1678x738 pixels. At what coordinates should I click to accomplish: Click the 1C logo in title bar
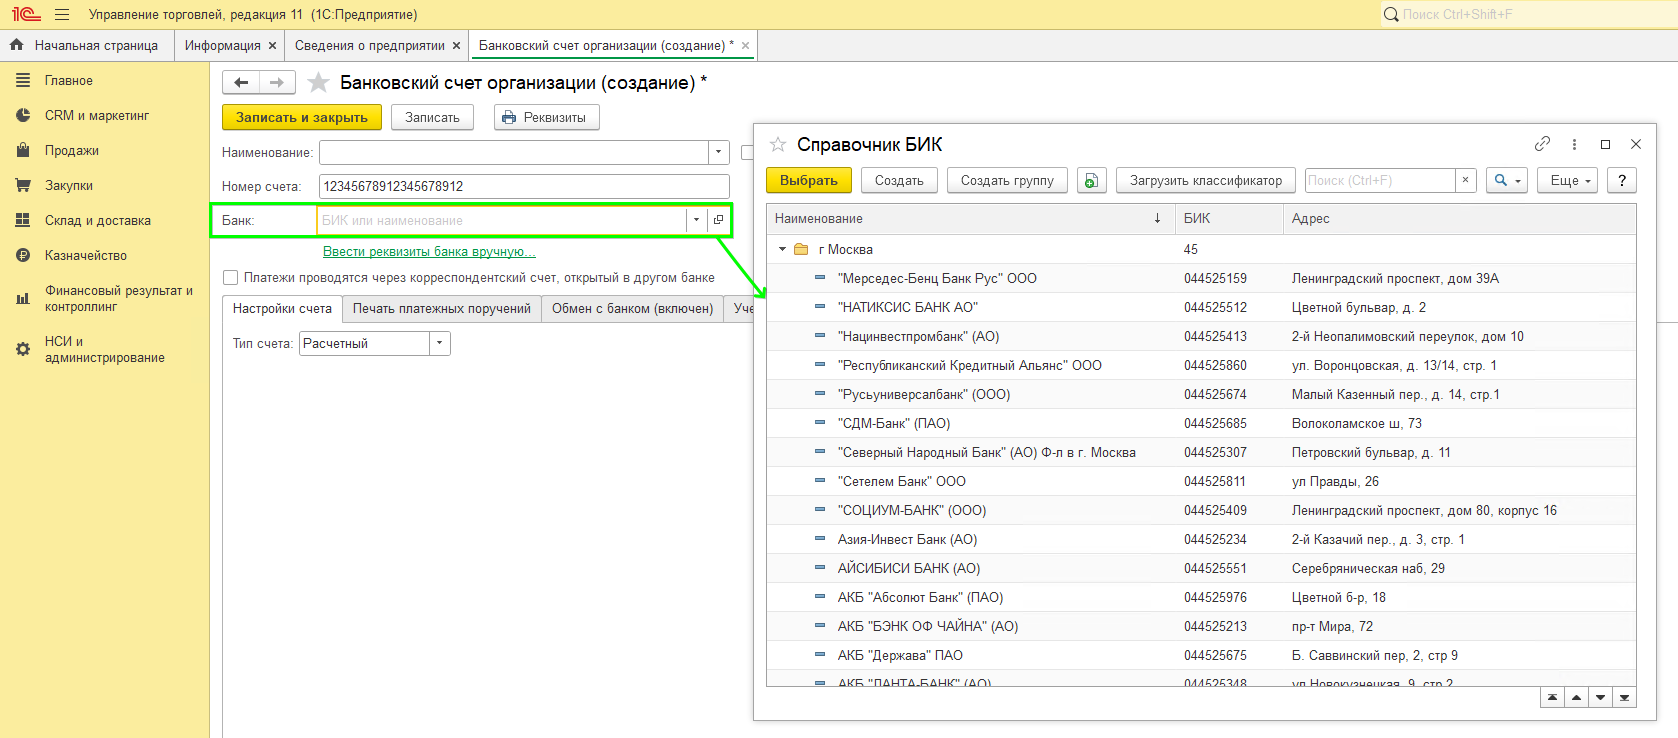(x=26, y=15)
